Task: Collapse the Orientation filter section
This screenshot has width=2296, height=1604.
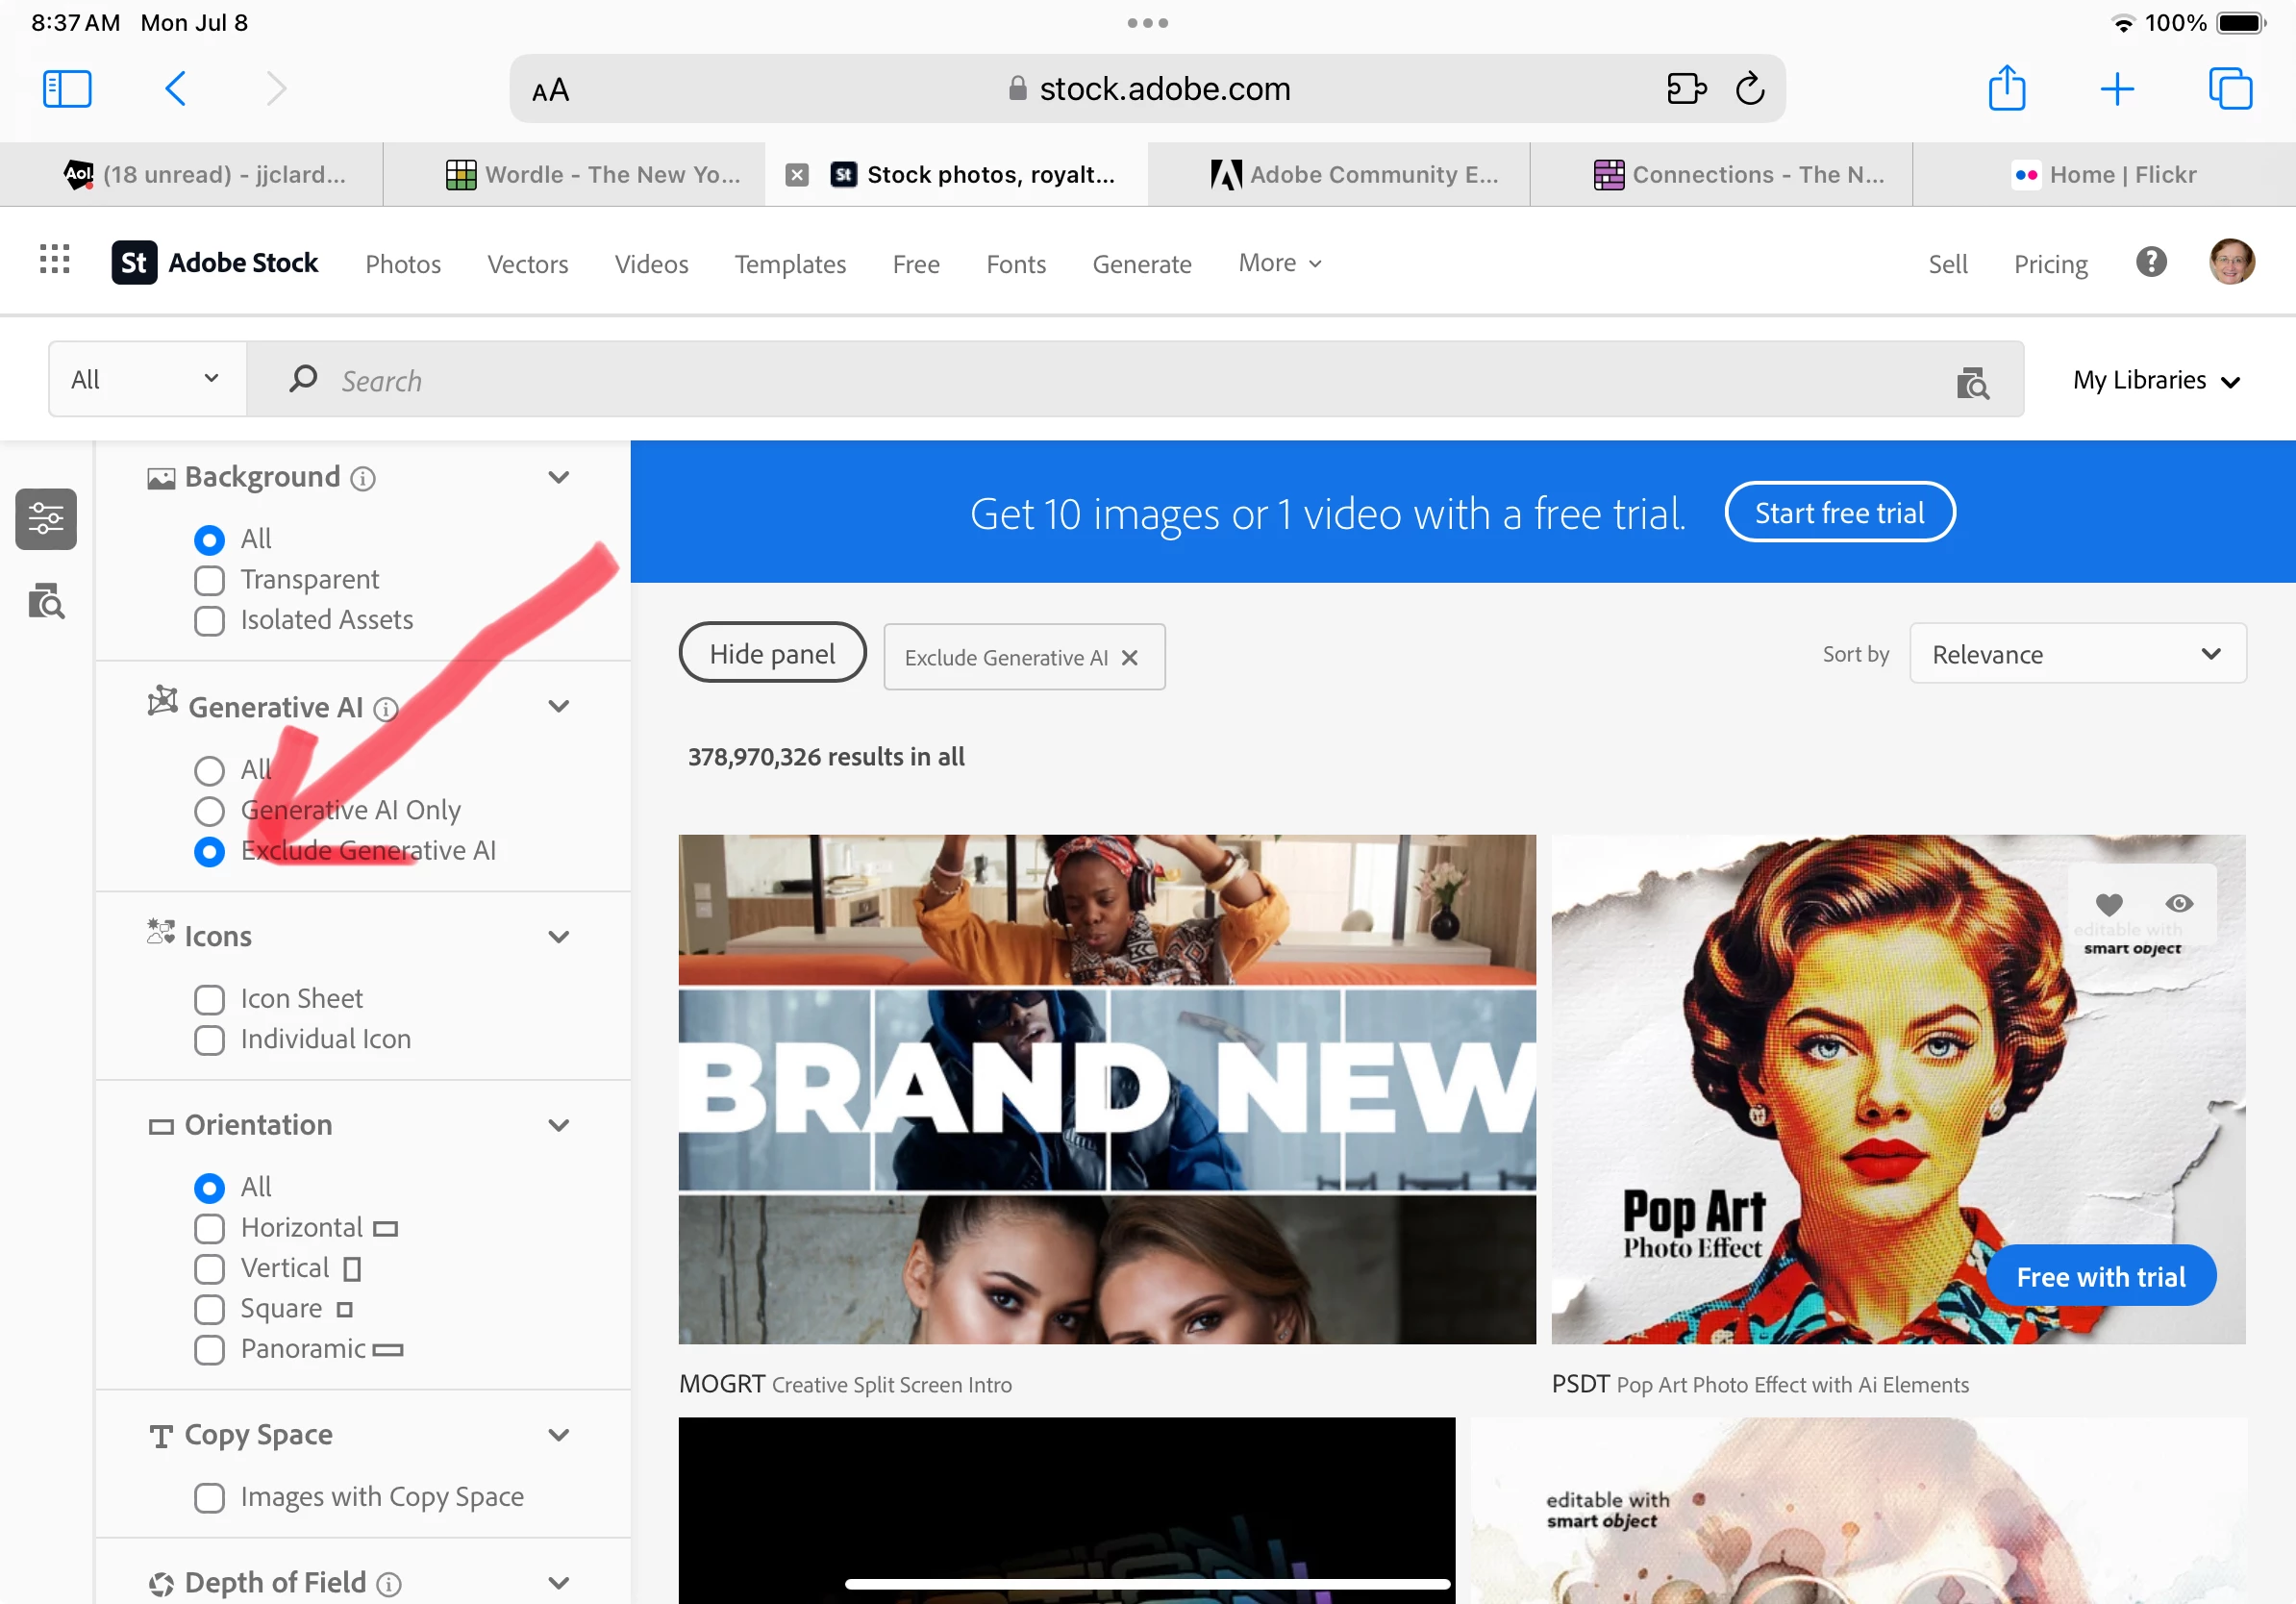Action: point(558,1125)
